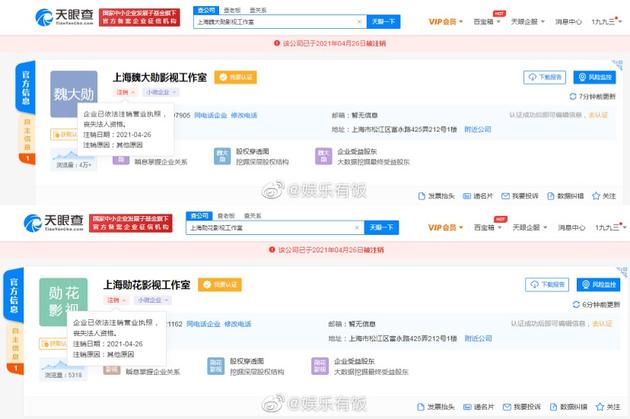Click 数据纠错 icon for 勋花影视 studio

click(553, 407)
